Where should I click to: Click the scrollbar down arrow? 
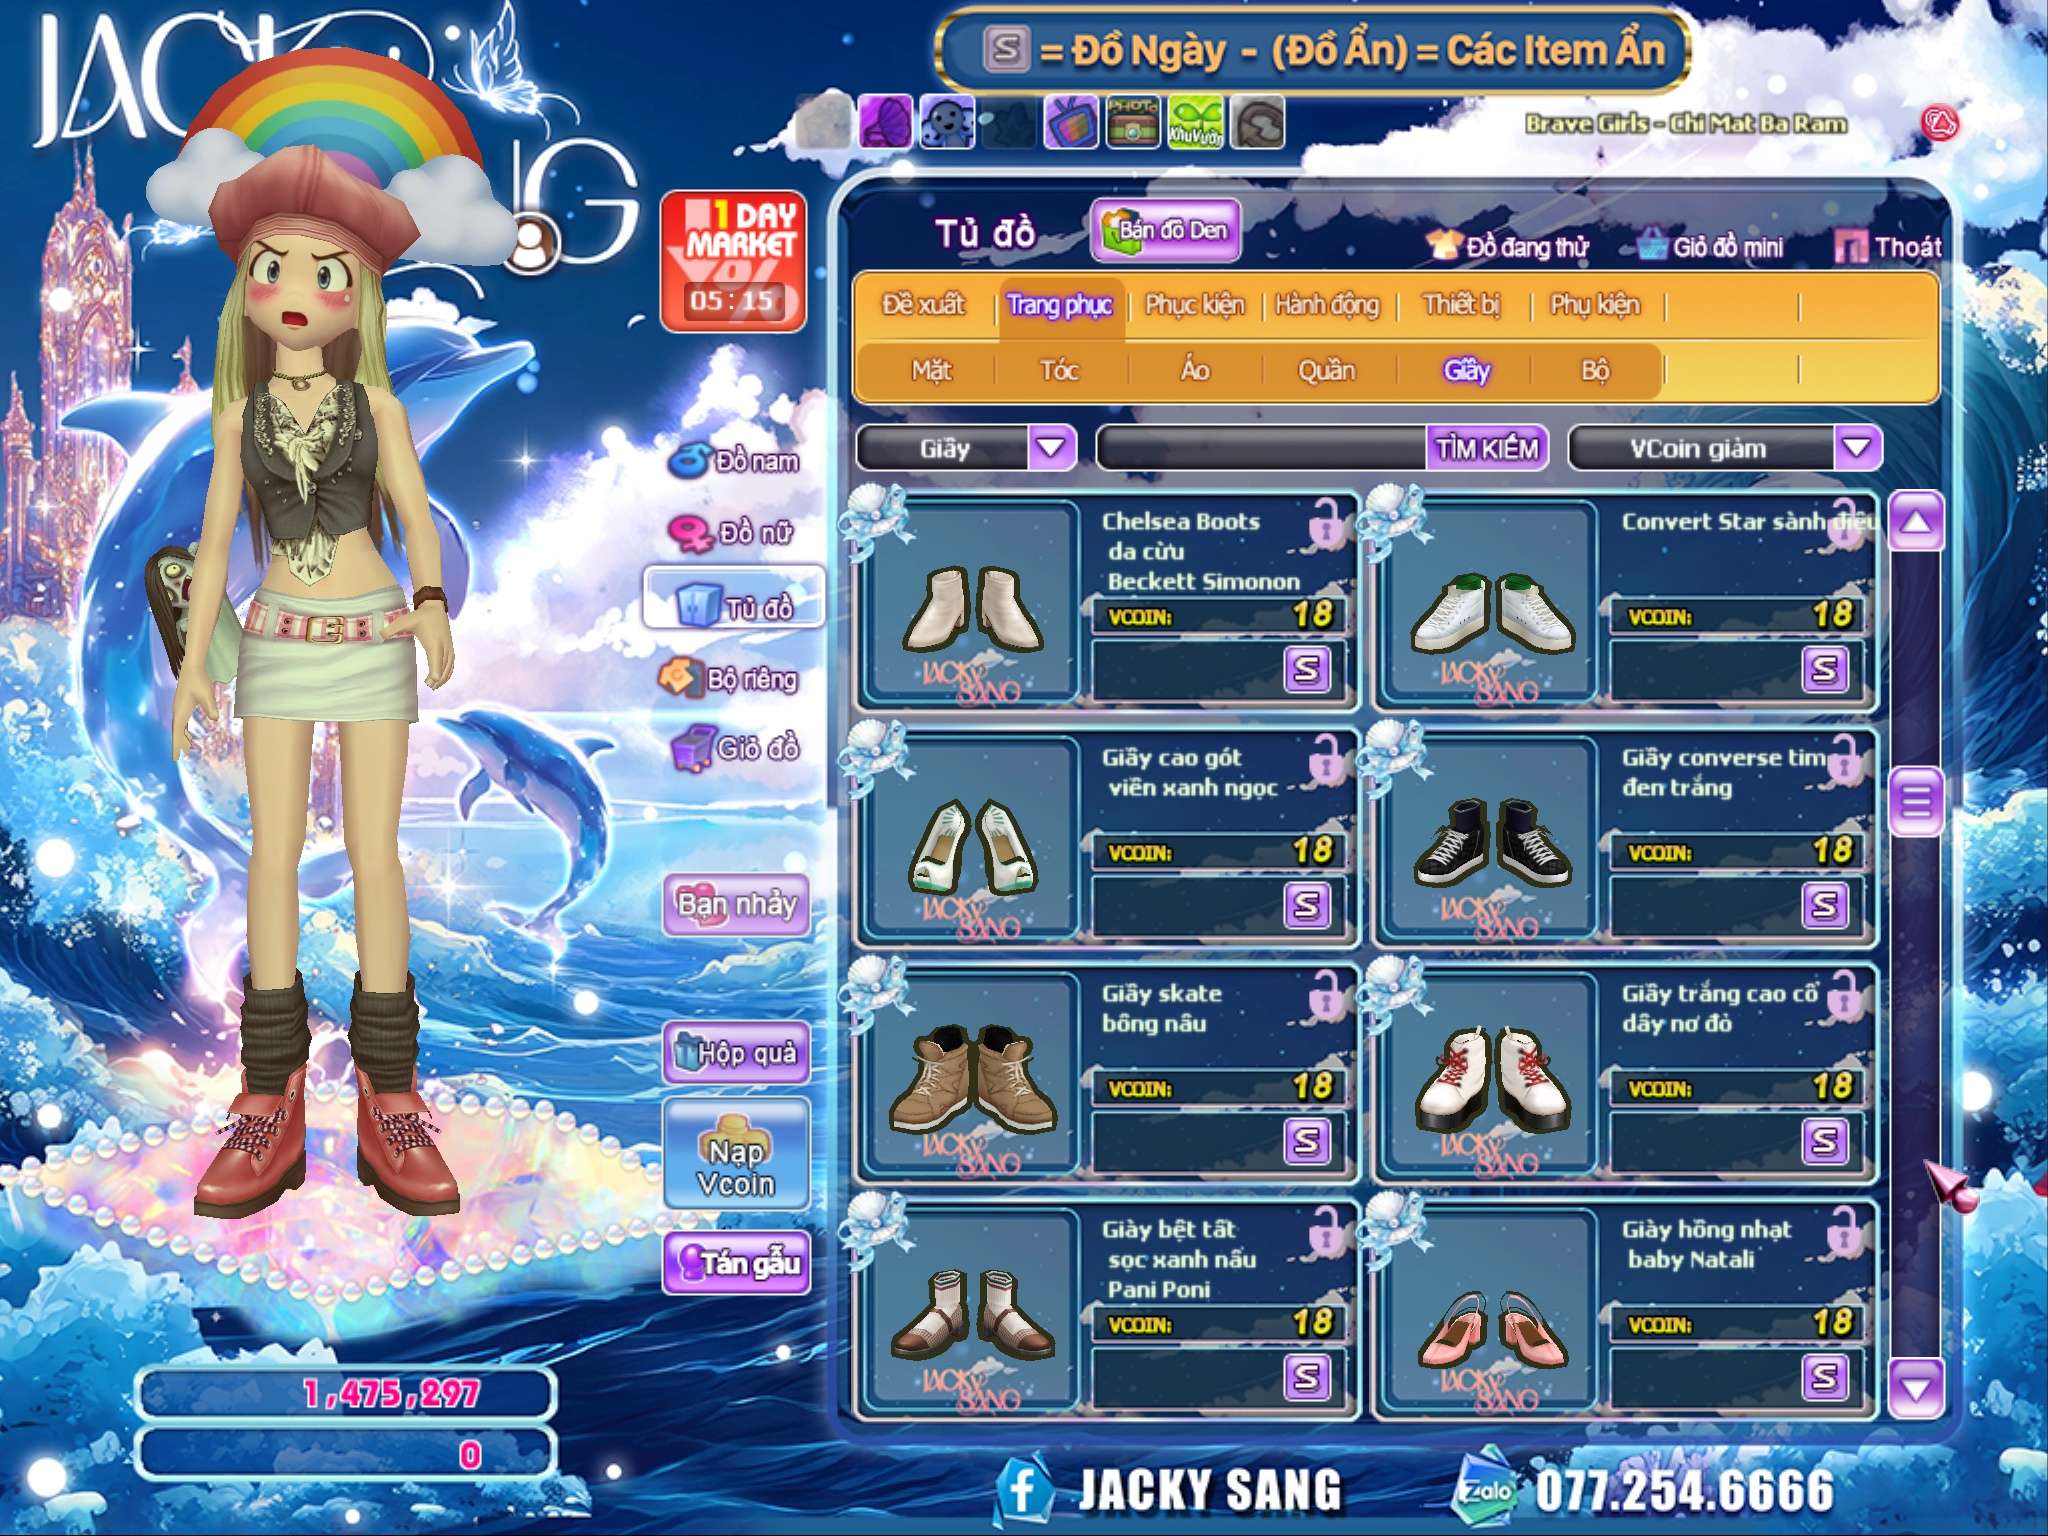point(1915,1388)
